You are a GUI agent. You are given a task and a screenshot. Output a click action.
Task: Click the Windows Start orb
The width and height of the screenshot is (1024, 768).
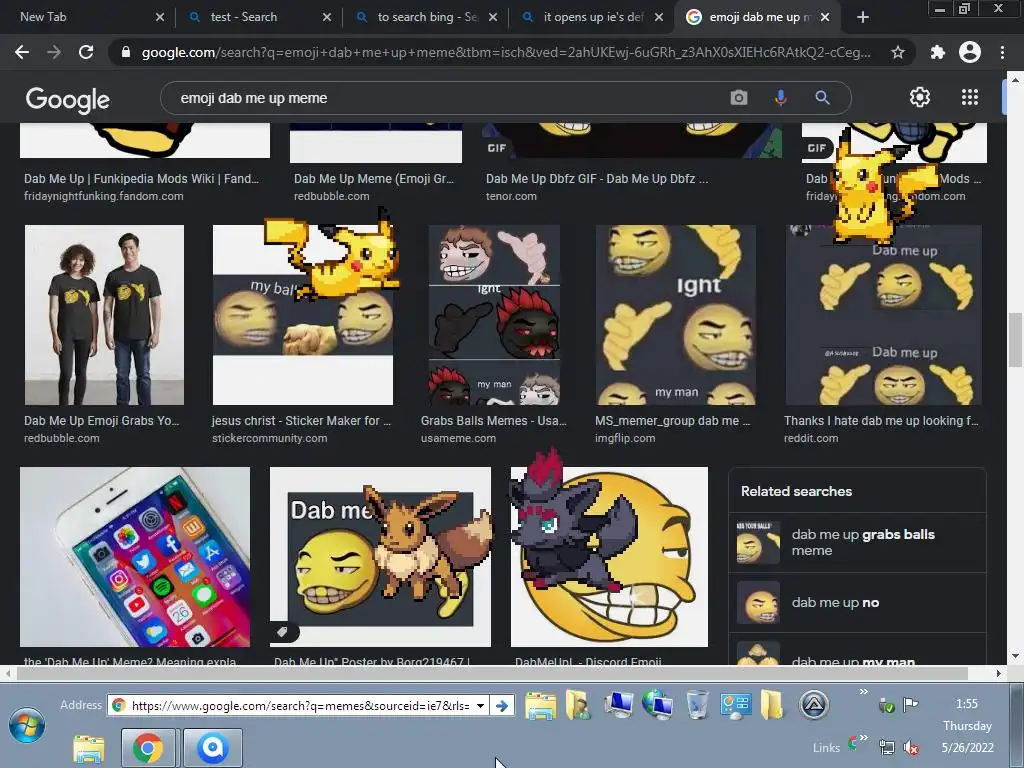tap(27, 726)
